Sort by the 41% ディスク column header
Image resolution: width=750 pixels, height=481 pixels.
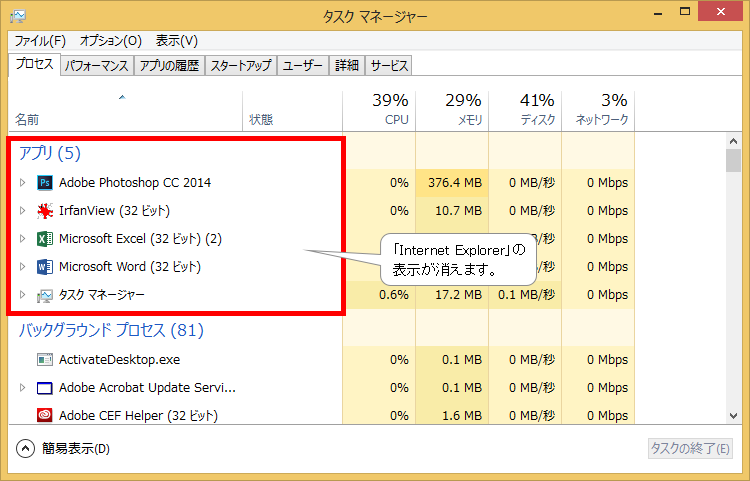pos(525,111)
